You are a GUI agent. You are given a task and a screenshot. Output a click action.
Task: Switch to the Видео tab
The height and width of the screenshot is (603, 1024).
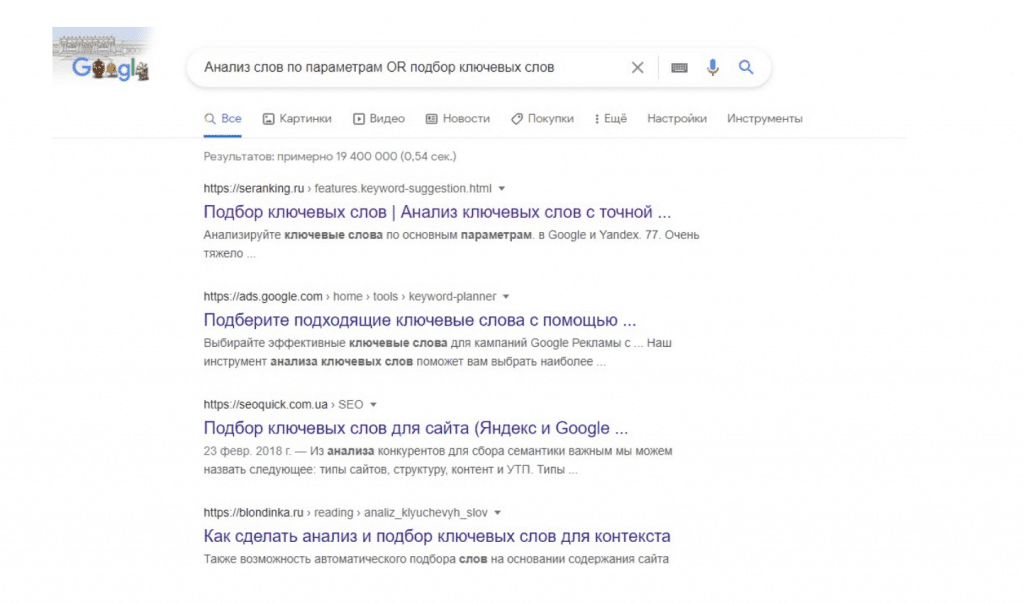(x=379, y=118)
